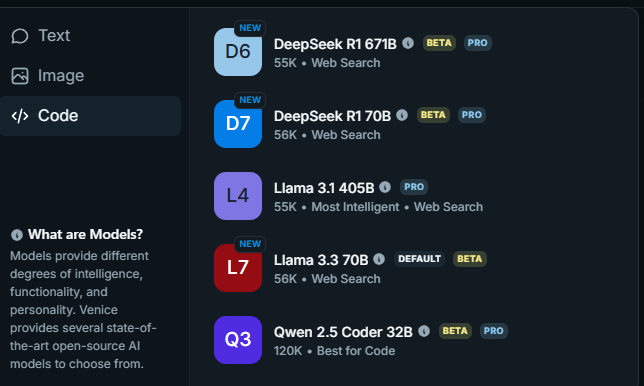Show info for Llama 3.1 405B
The height and width of the screenshot is (386, 644).
[385, 187]
